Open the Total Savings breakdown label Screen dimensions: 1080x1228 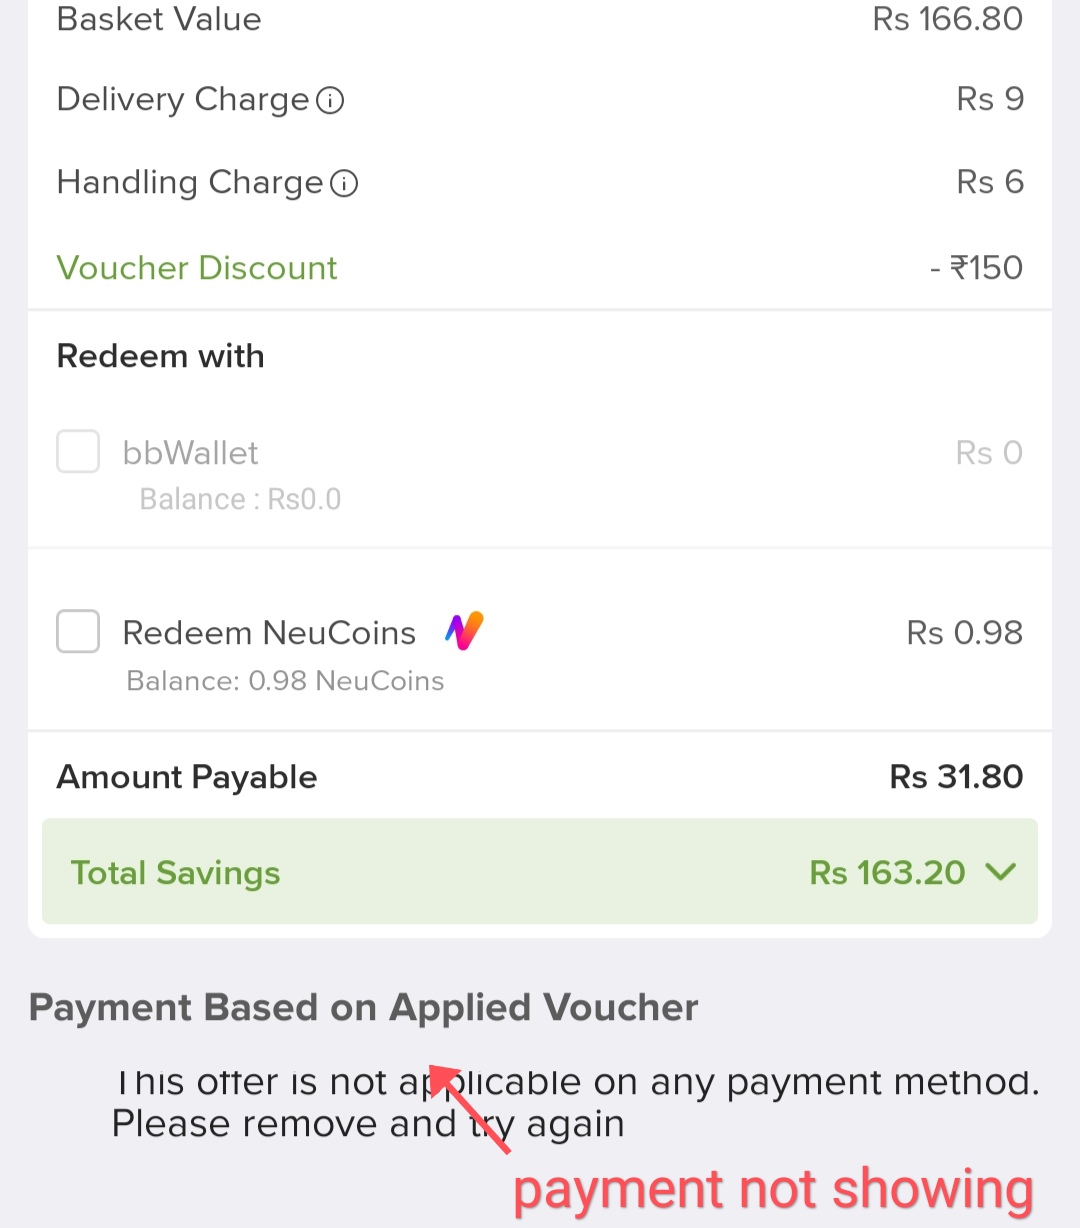175,873
